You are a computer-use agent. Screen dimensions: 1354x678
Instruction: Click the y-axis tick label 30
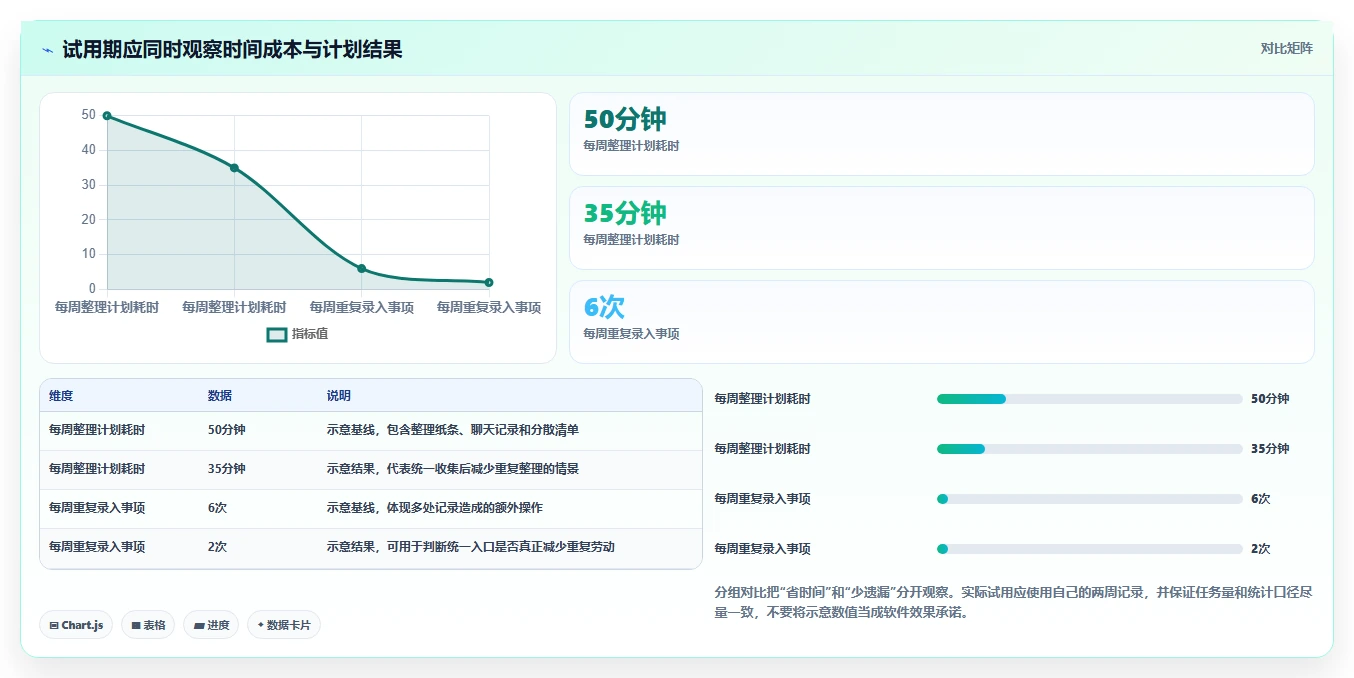pos(89,185)
